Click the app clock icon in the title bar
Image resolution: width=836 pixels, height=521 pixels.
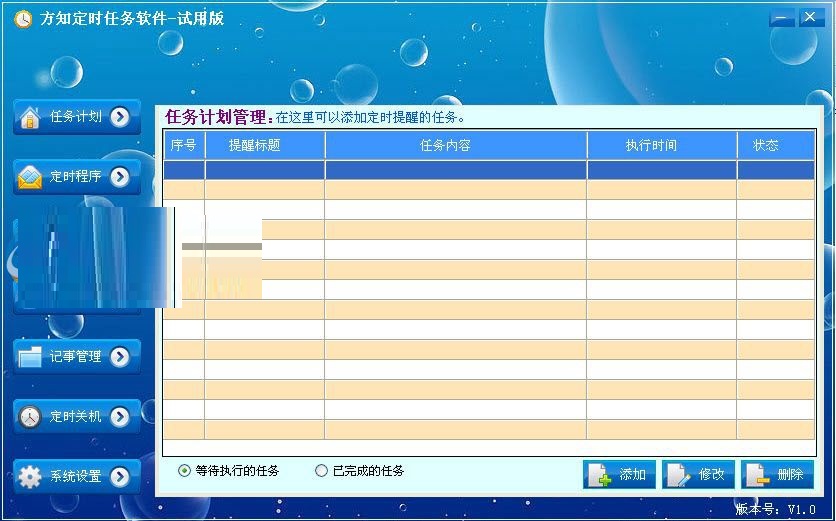[23, 19]
